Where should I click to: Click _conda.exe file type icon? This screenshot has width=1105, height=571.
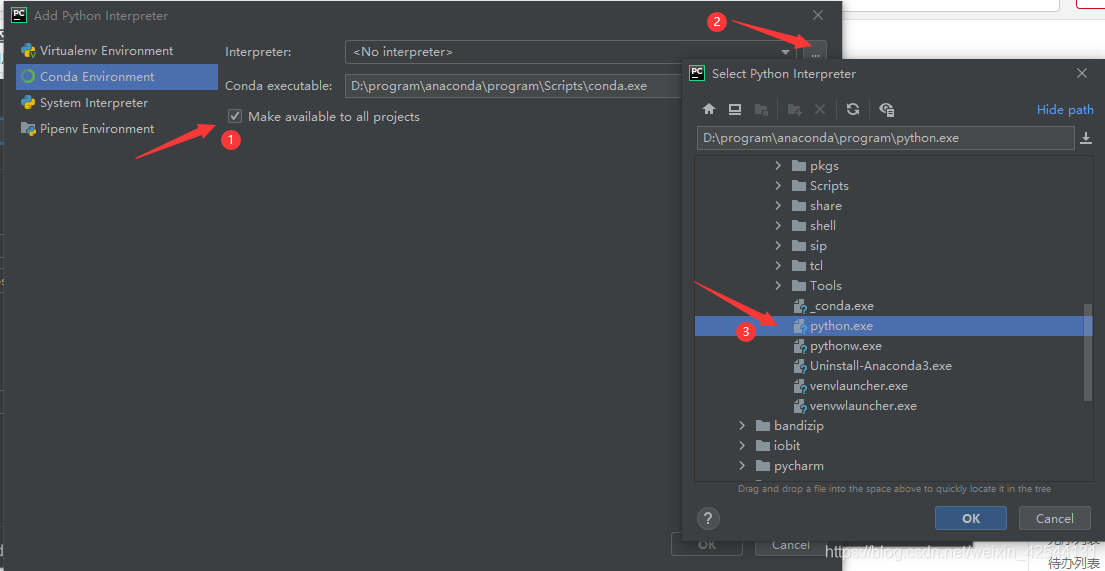(x=800, y=307)
